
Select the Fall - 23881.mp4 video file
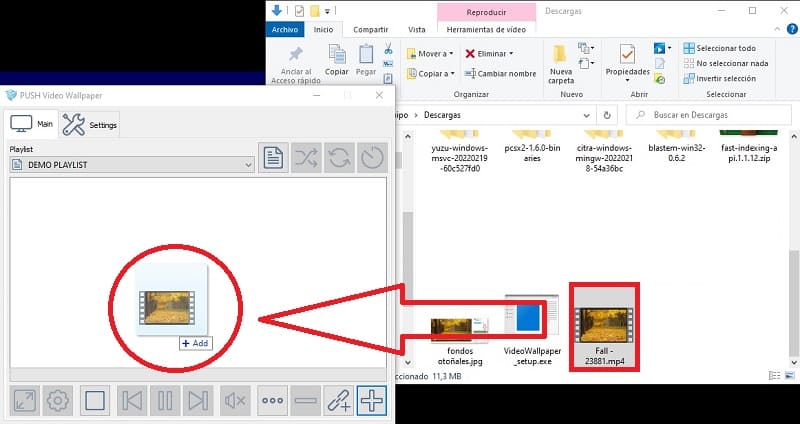604,327
